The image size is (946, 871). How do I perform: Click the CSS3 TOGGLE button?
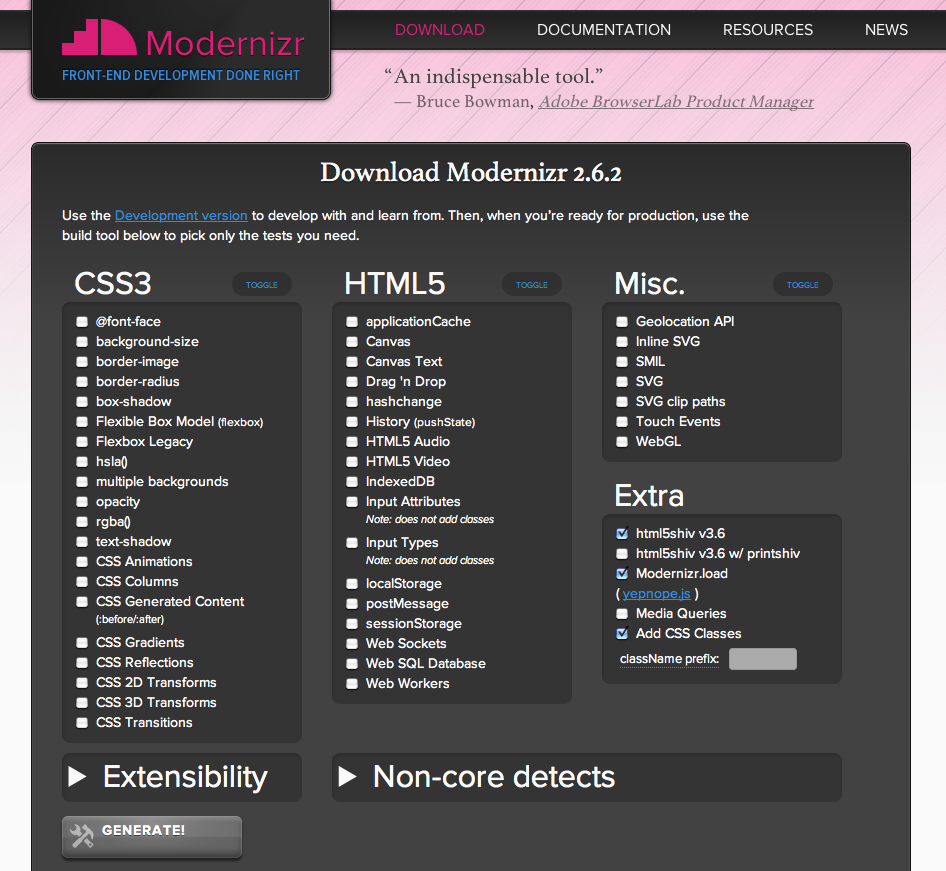[x=262, y=285]
